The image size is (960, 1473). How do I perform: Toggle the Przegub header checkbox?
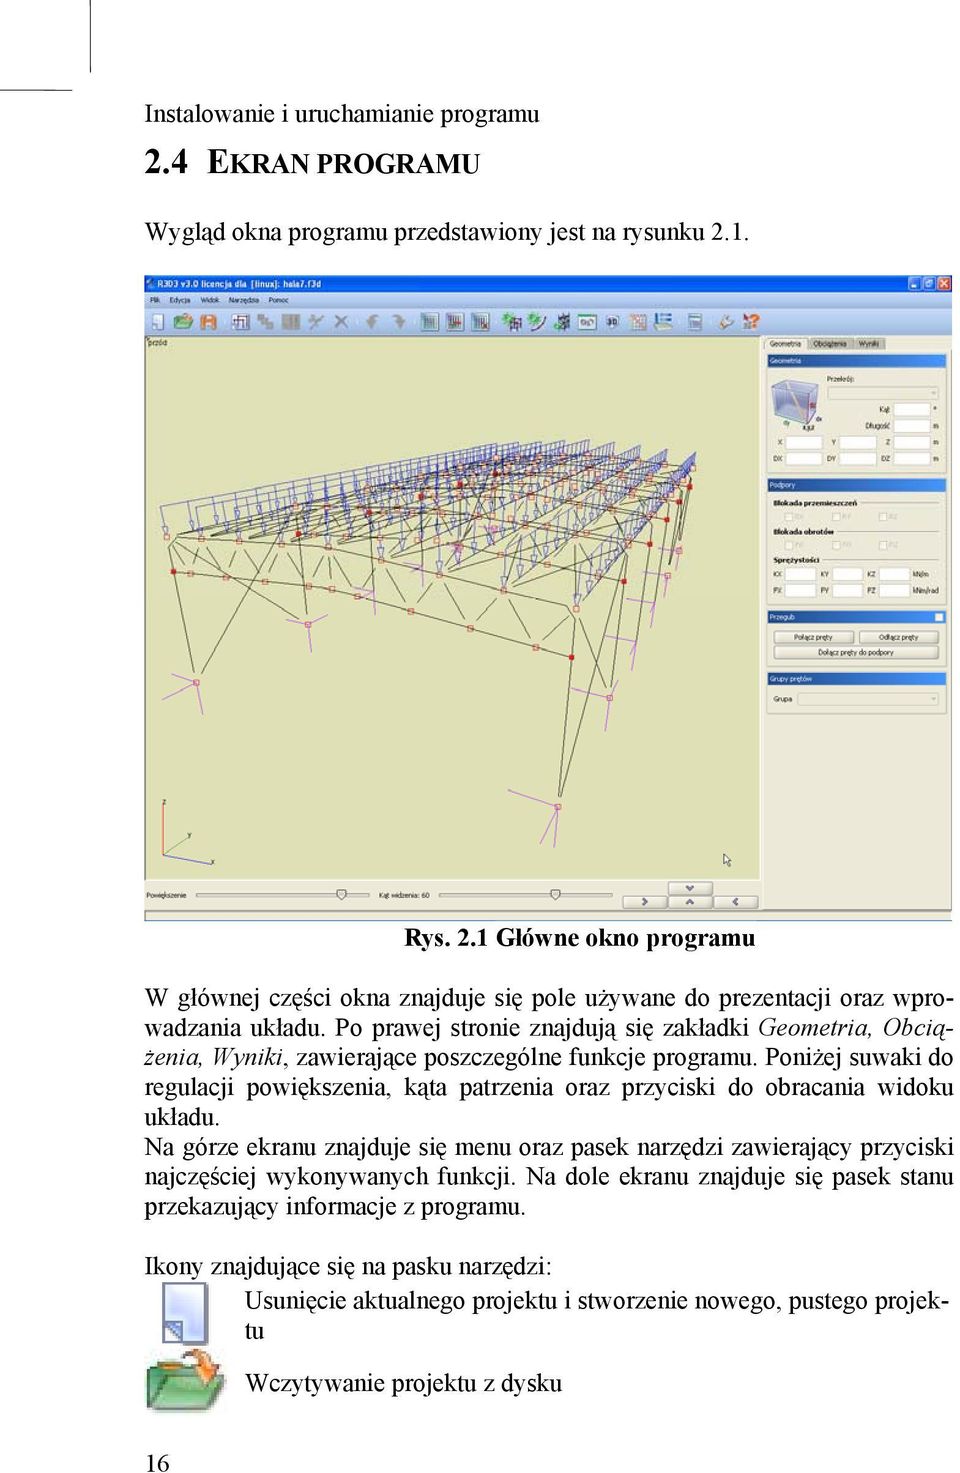(939, 617)
